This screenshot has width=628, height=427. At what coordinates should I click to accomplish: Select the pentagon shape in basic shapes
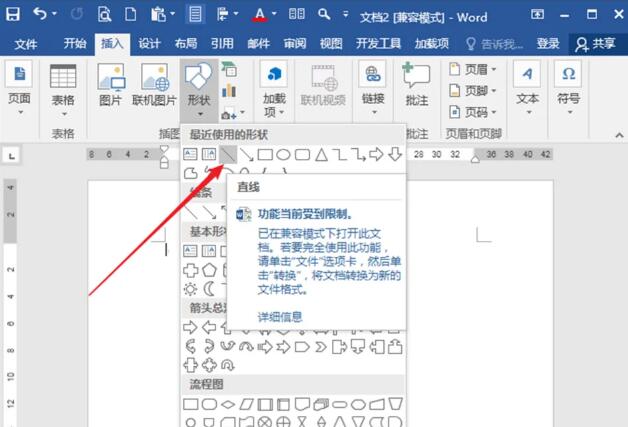click(x=209, y=270)
